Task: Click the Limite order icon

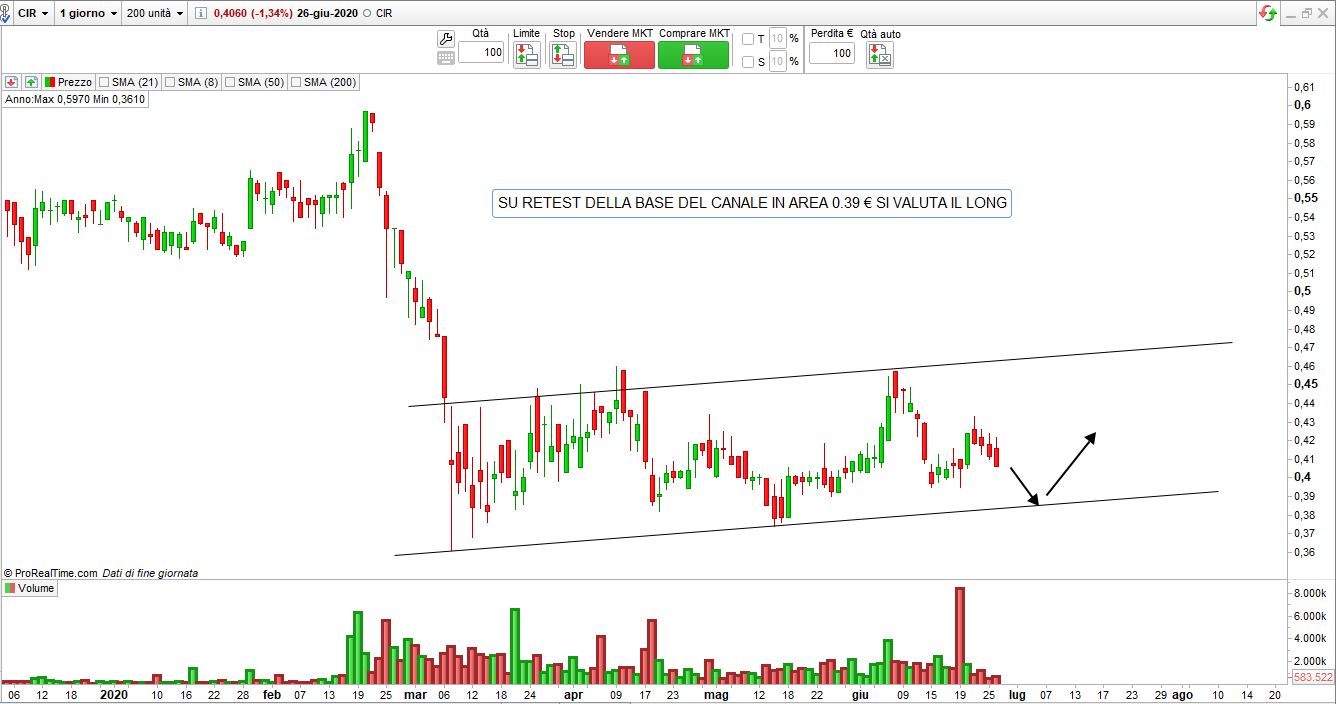Action: 526,55
